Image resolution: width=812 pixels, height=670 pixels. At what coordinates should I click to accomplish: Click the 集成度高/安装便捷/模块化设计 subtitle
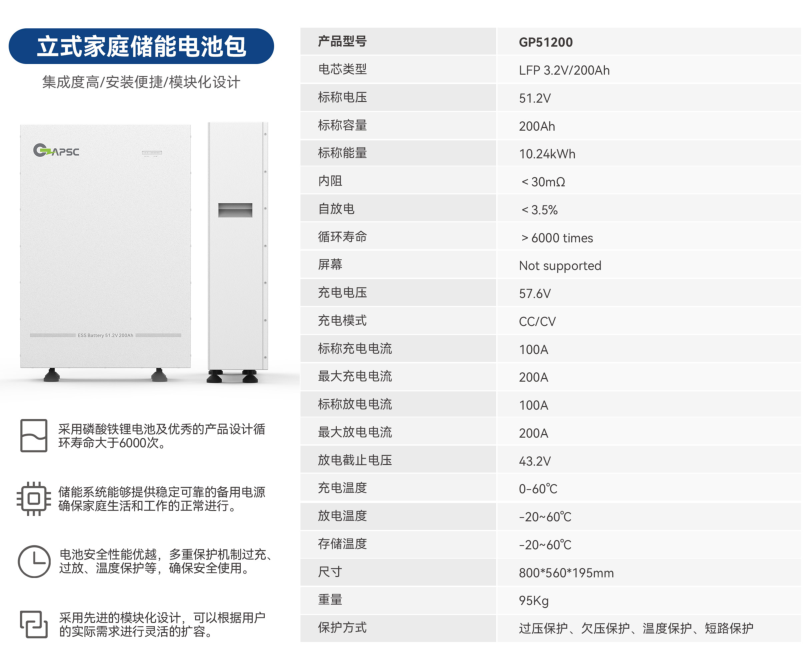tap(141, 82)
